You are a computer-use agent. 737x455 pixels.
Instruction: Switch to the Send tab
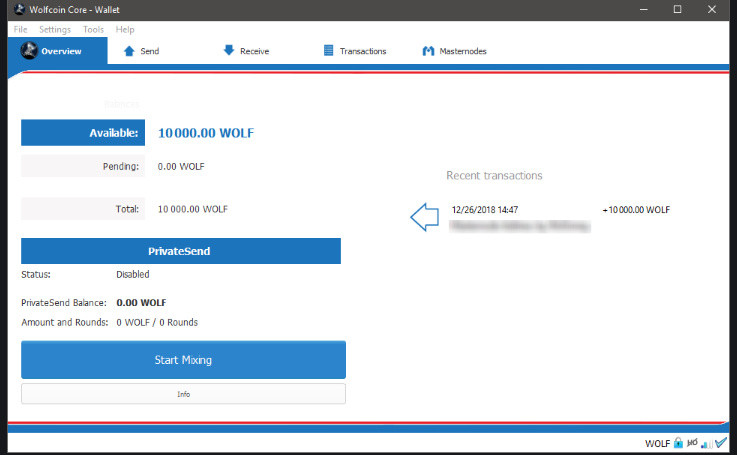[x=141, y=51]
